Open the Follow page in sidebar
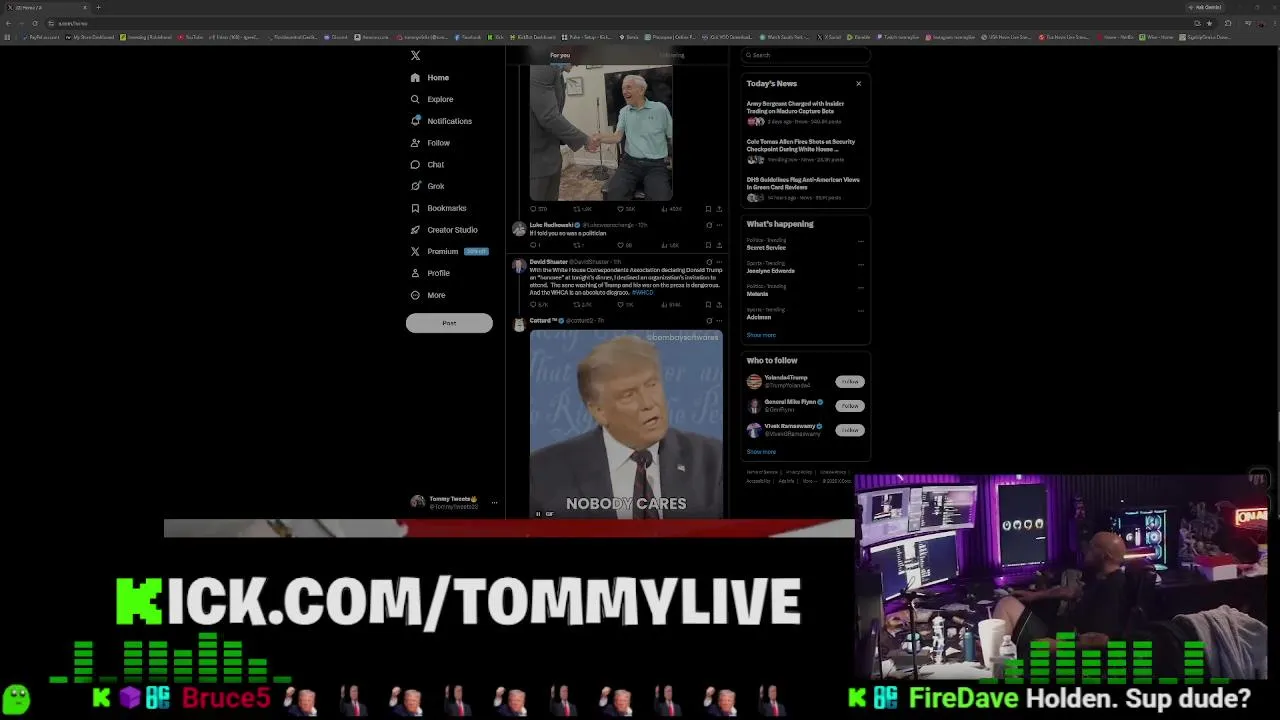 pos(430,143)
